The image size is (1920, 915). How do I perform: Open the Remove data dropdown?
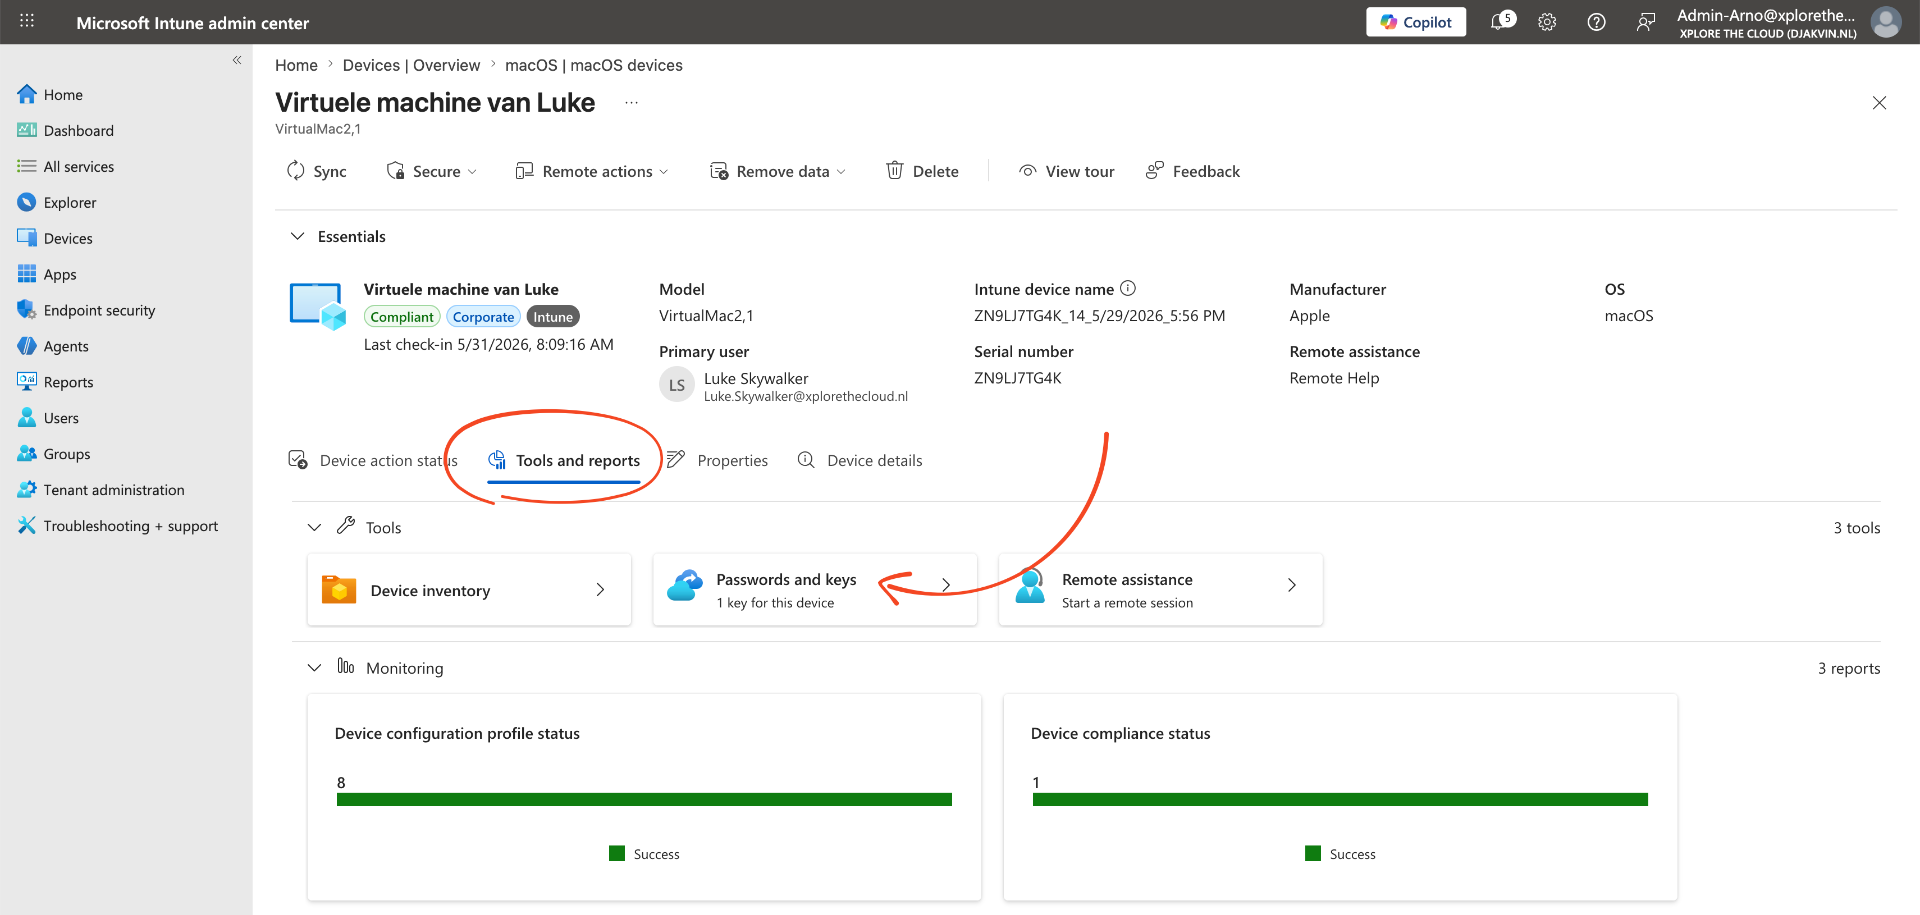pos(778,171)
